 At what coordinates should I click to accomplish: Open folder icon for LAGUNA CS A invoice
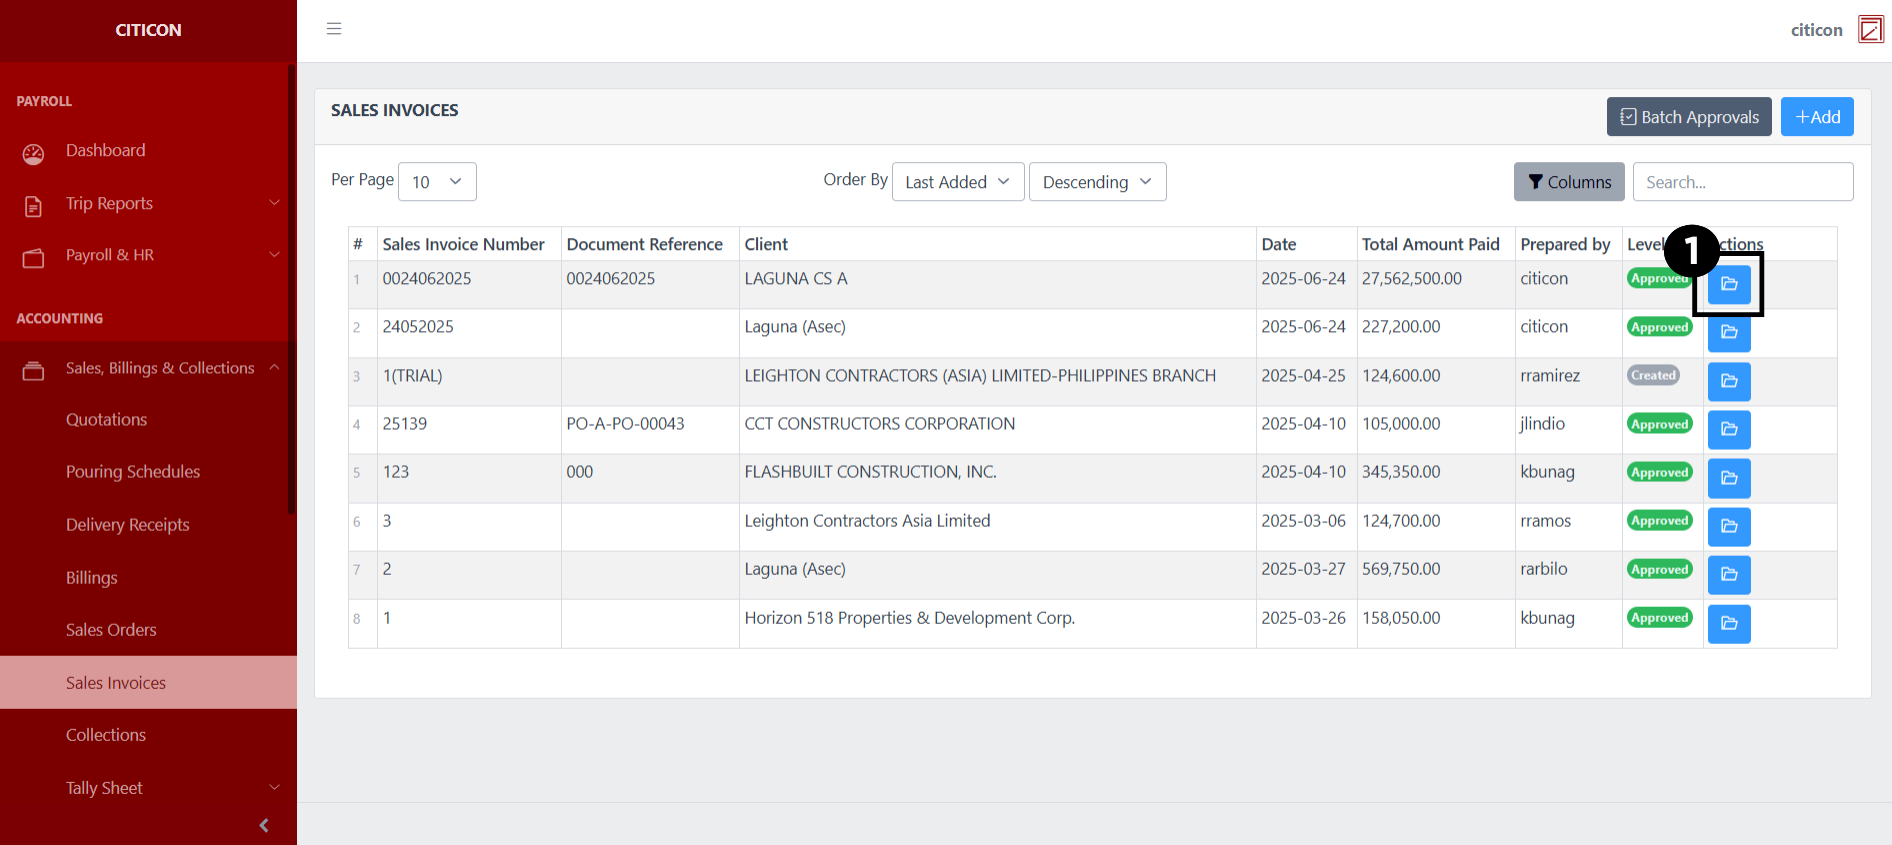point(1729,284)
